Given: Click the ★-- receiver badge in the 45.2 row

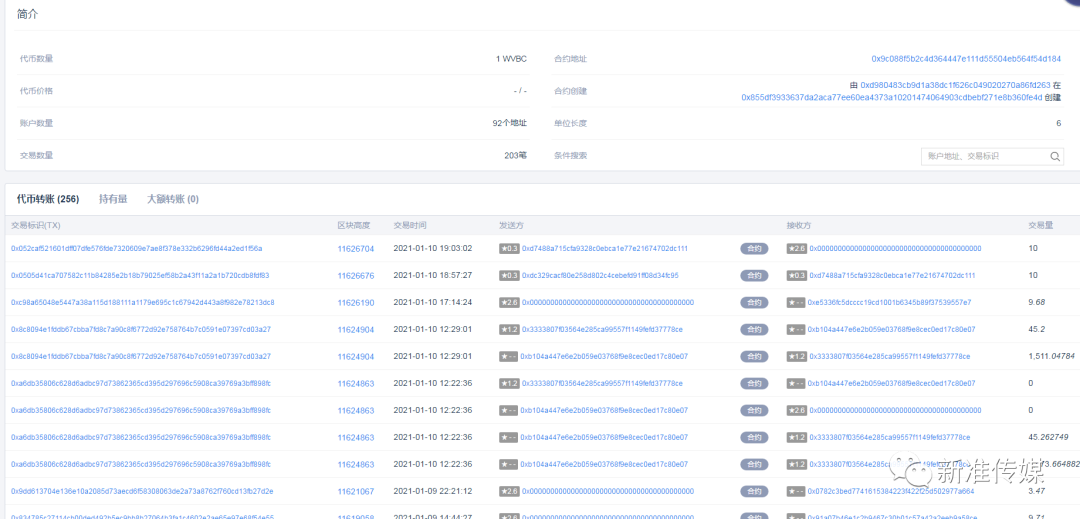Looking at the screenshot, I should click(x=796, y=330).
